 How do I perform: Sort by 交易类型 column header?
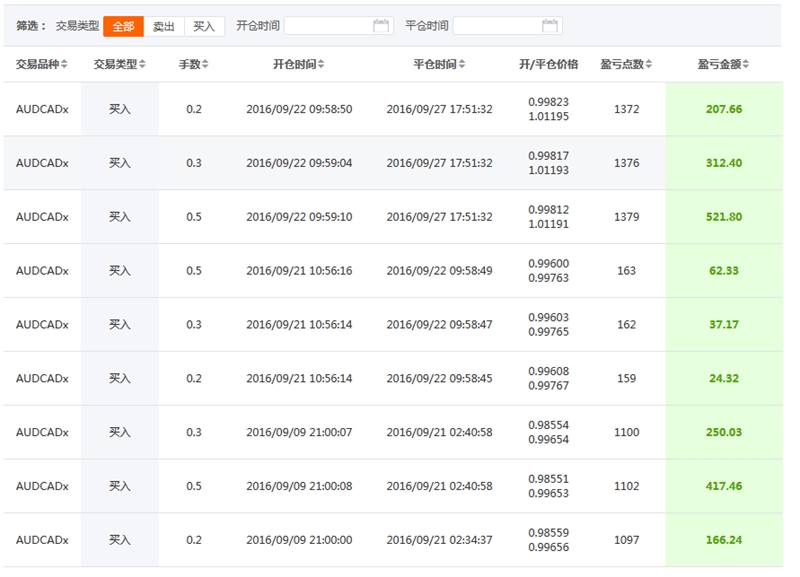pos(119,64)
